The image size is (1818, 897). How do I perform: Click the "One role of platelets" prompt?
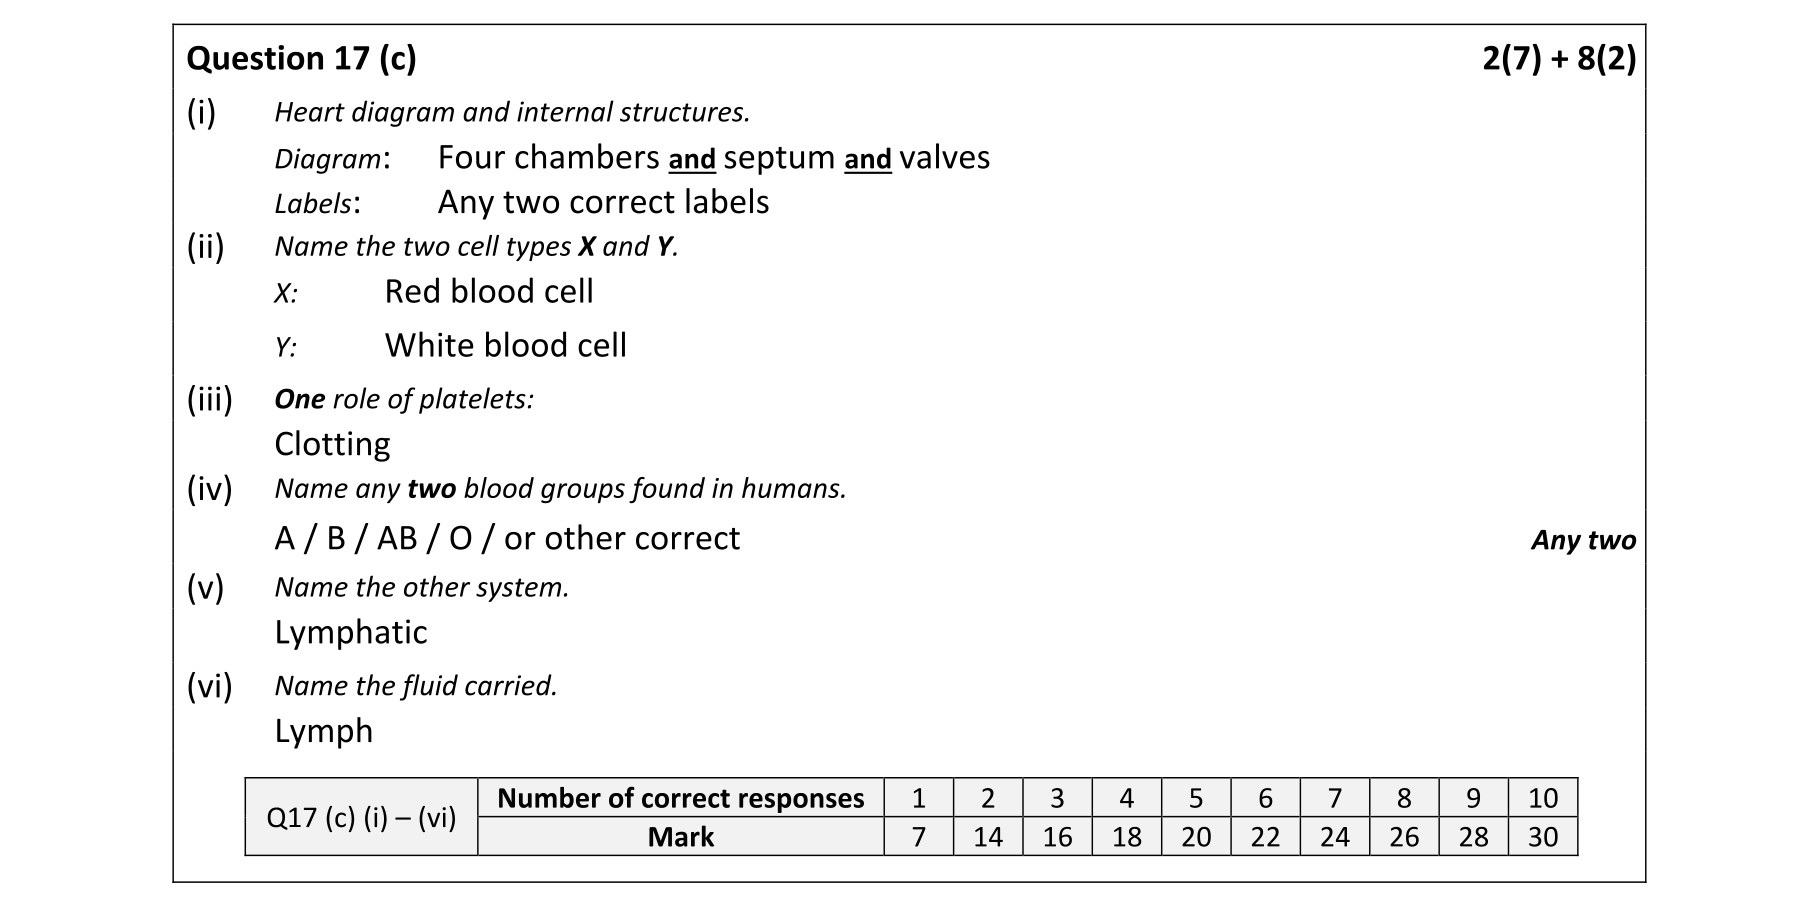pyautogui.click(x=404, y=399)
